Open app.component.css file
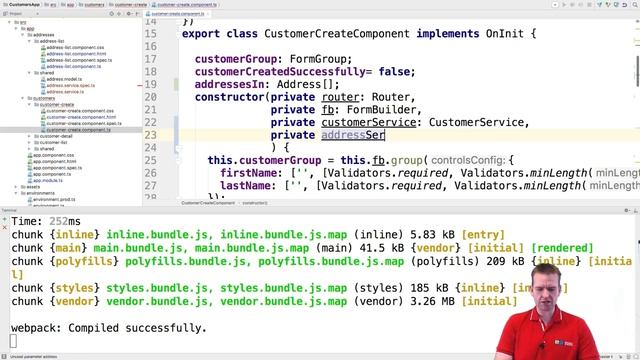The height and width of the screenshot is (360, 640). pyautogui.click(x=53, y=155)
